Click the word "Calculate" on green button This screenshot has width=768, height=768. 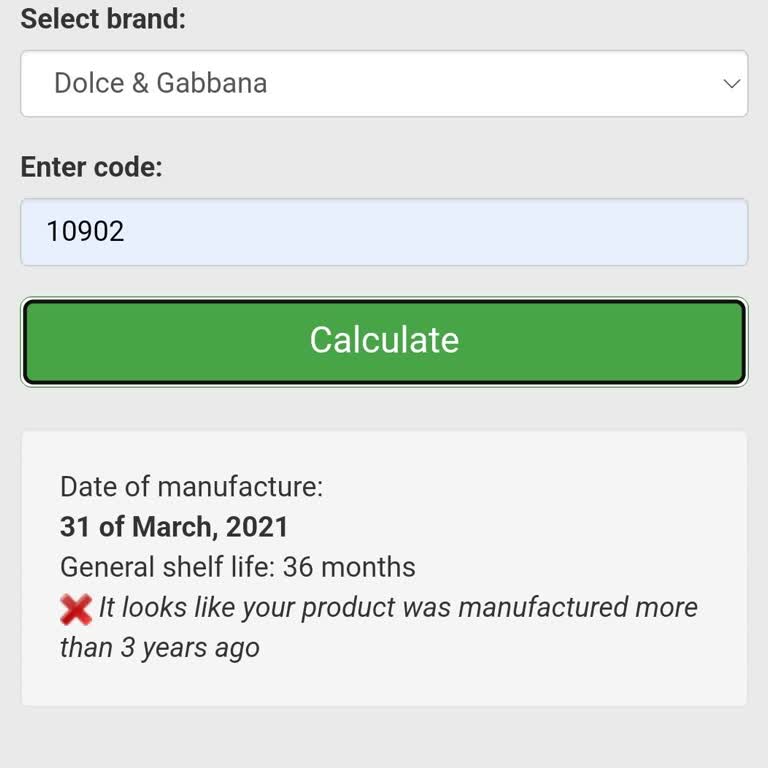coord(384,340)
